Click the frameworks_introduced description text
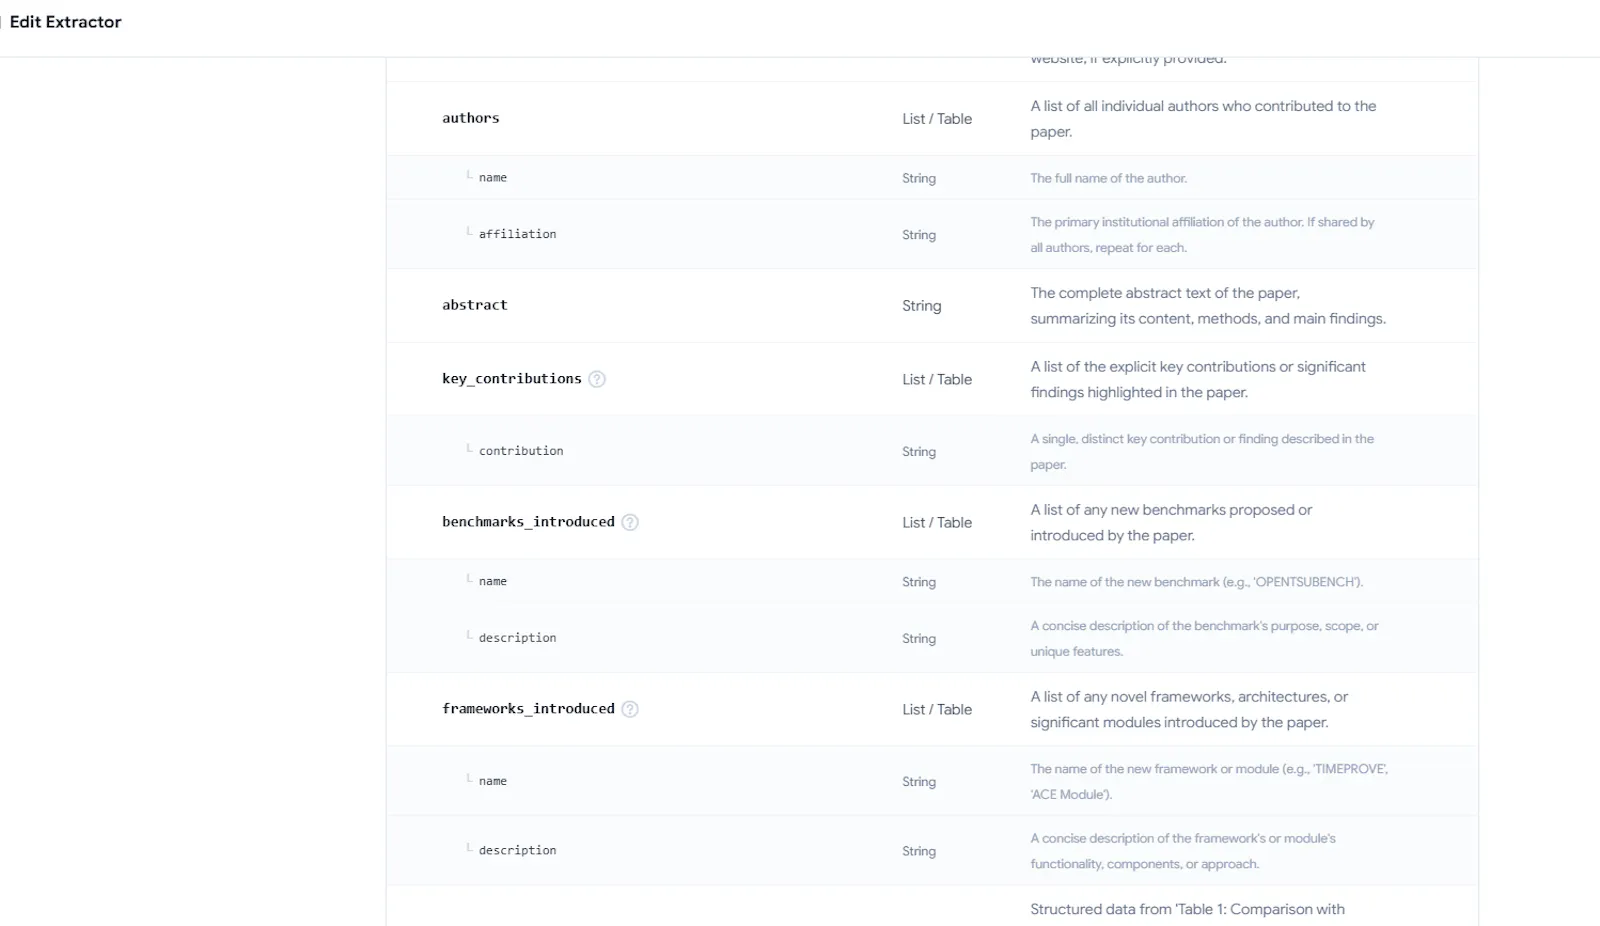Viewport: 1600px width, 926px height. [x=1189, y=710]
